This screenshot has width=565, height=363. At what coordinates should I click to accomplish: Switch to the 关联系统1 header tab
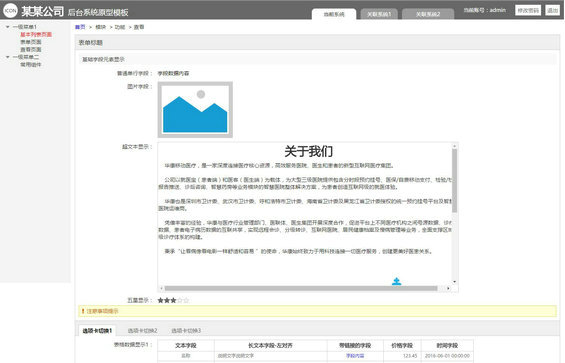point(379,14)
